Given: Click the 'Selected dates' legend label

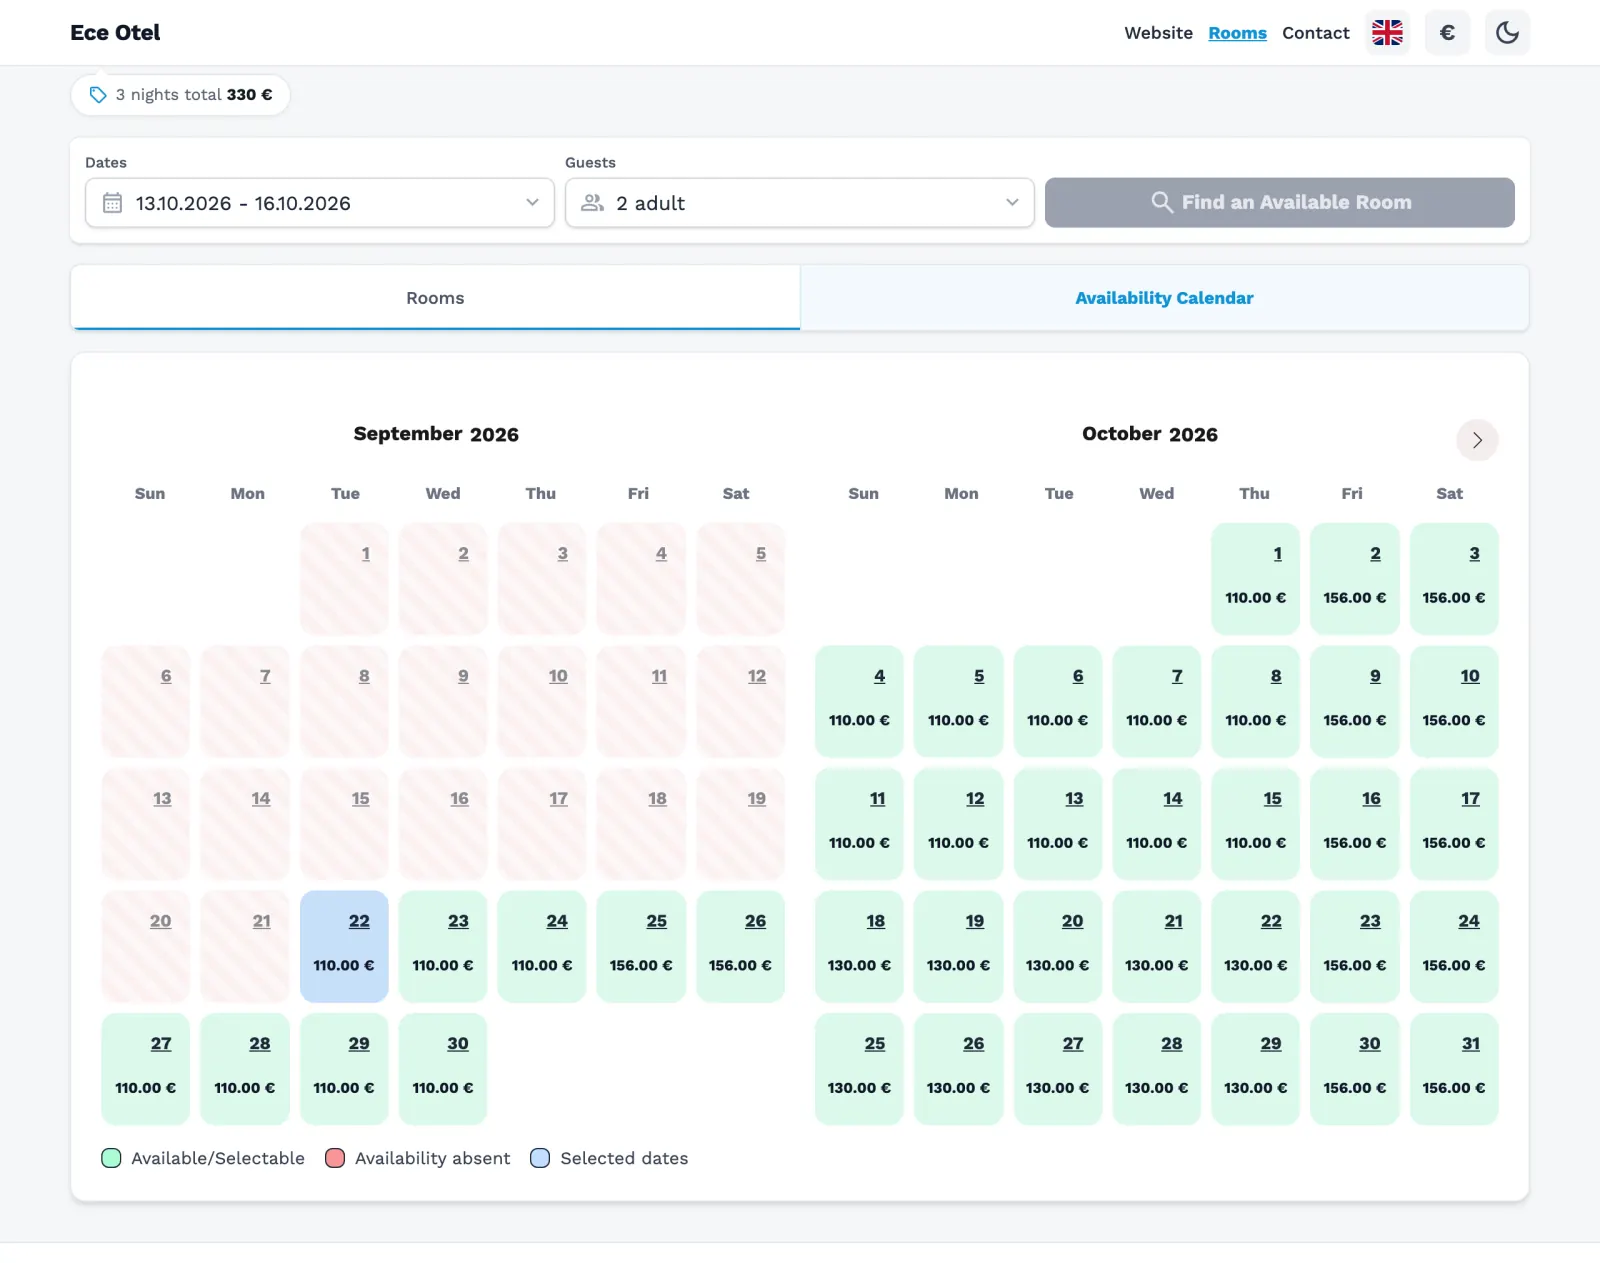Looking at the screenshot, I should pos(624,1158).
